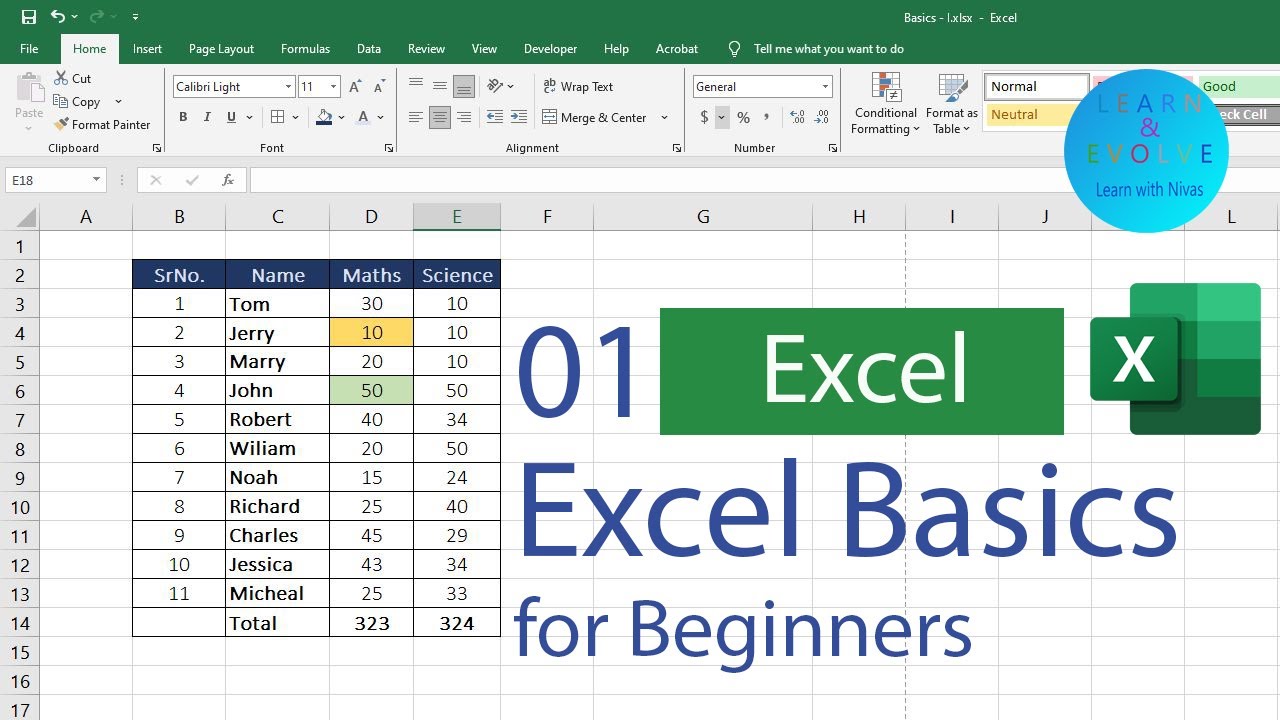Screen dimensions: 1280x720
Task: Apply Comma Style format
Action: [x=767, y=117]
